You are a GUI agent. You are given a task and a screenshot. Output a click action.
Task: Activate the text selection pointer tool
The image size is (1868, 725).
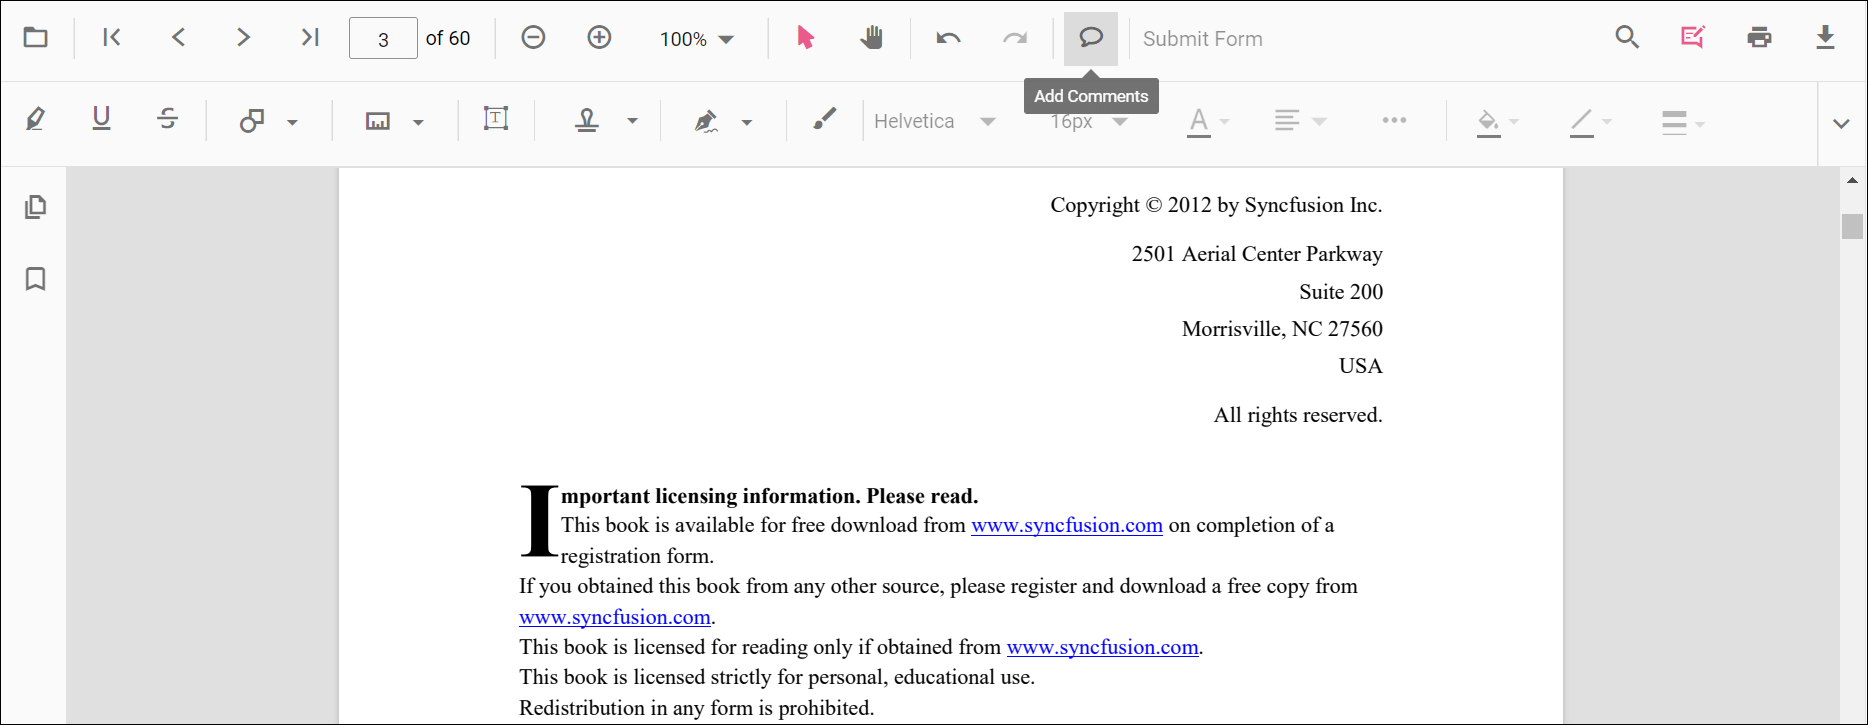(805, 38)
